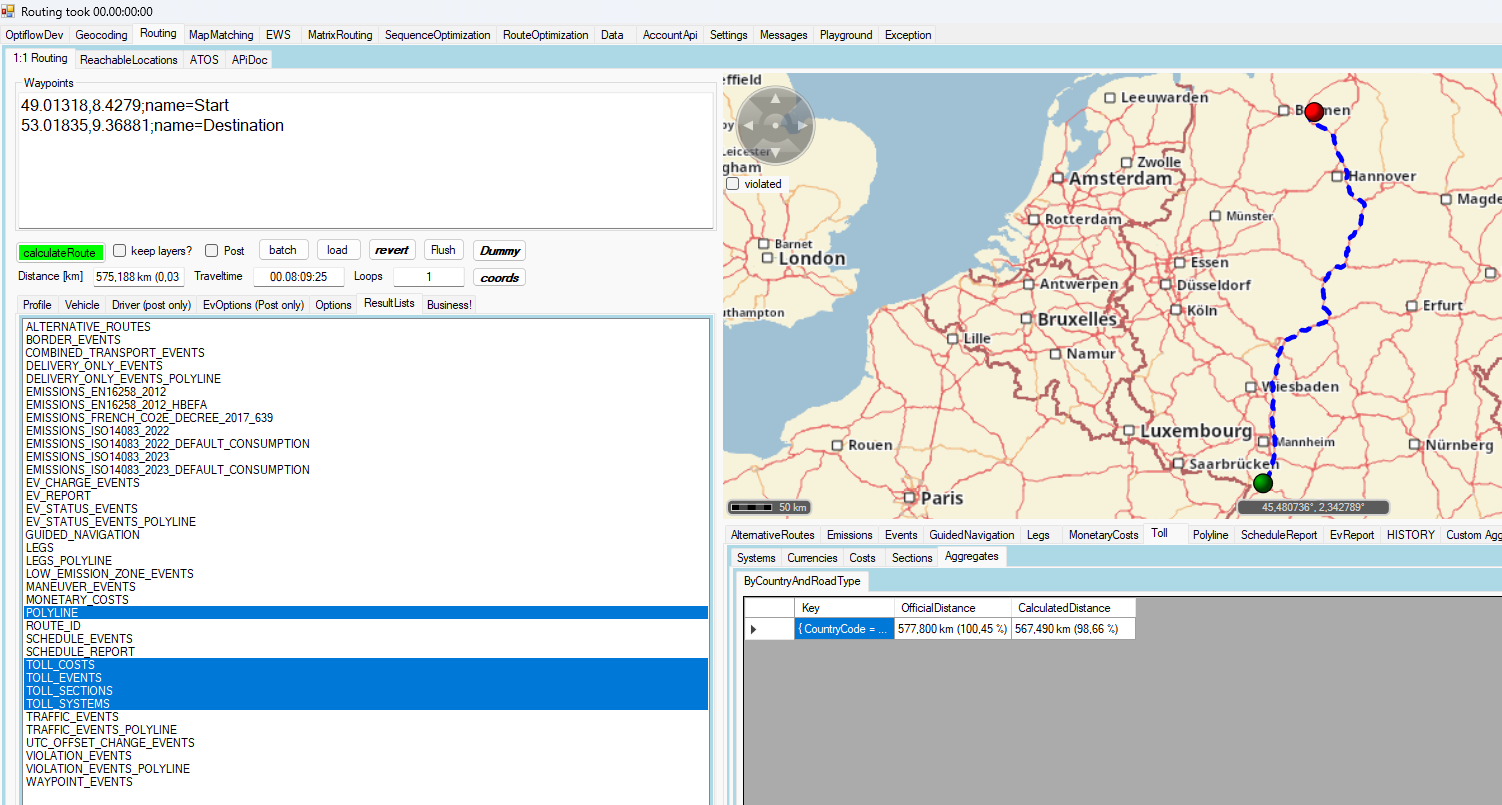This screenshot has height=805, width=1502.
Task: Click the coords button
Action: coord(499,277)
